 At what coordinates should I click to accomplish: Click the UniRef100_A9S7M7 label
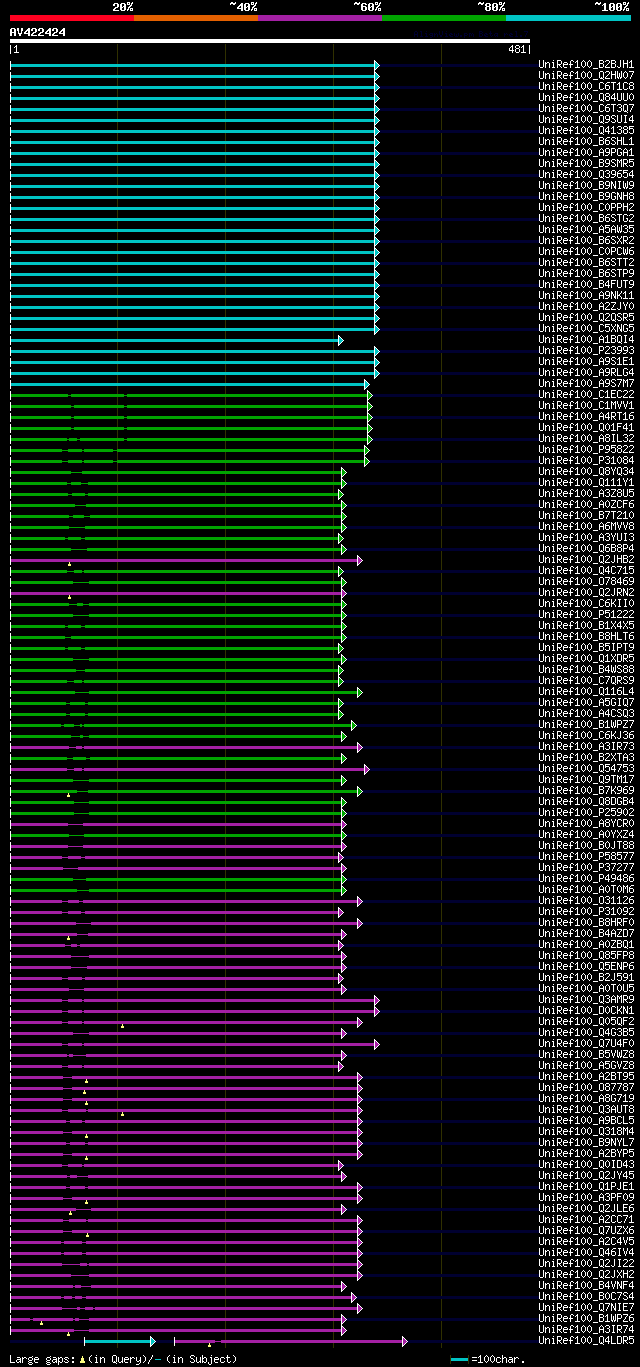586,383
